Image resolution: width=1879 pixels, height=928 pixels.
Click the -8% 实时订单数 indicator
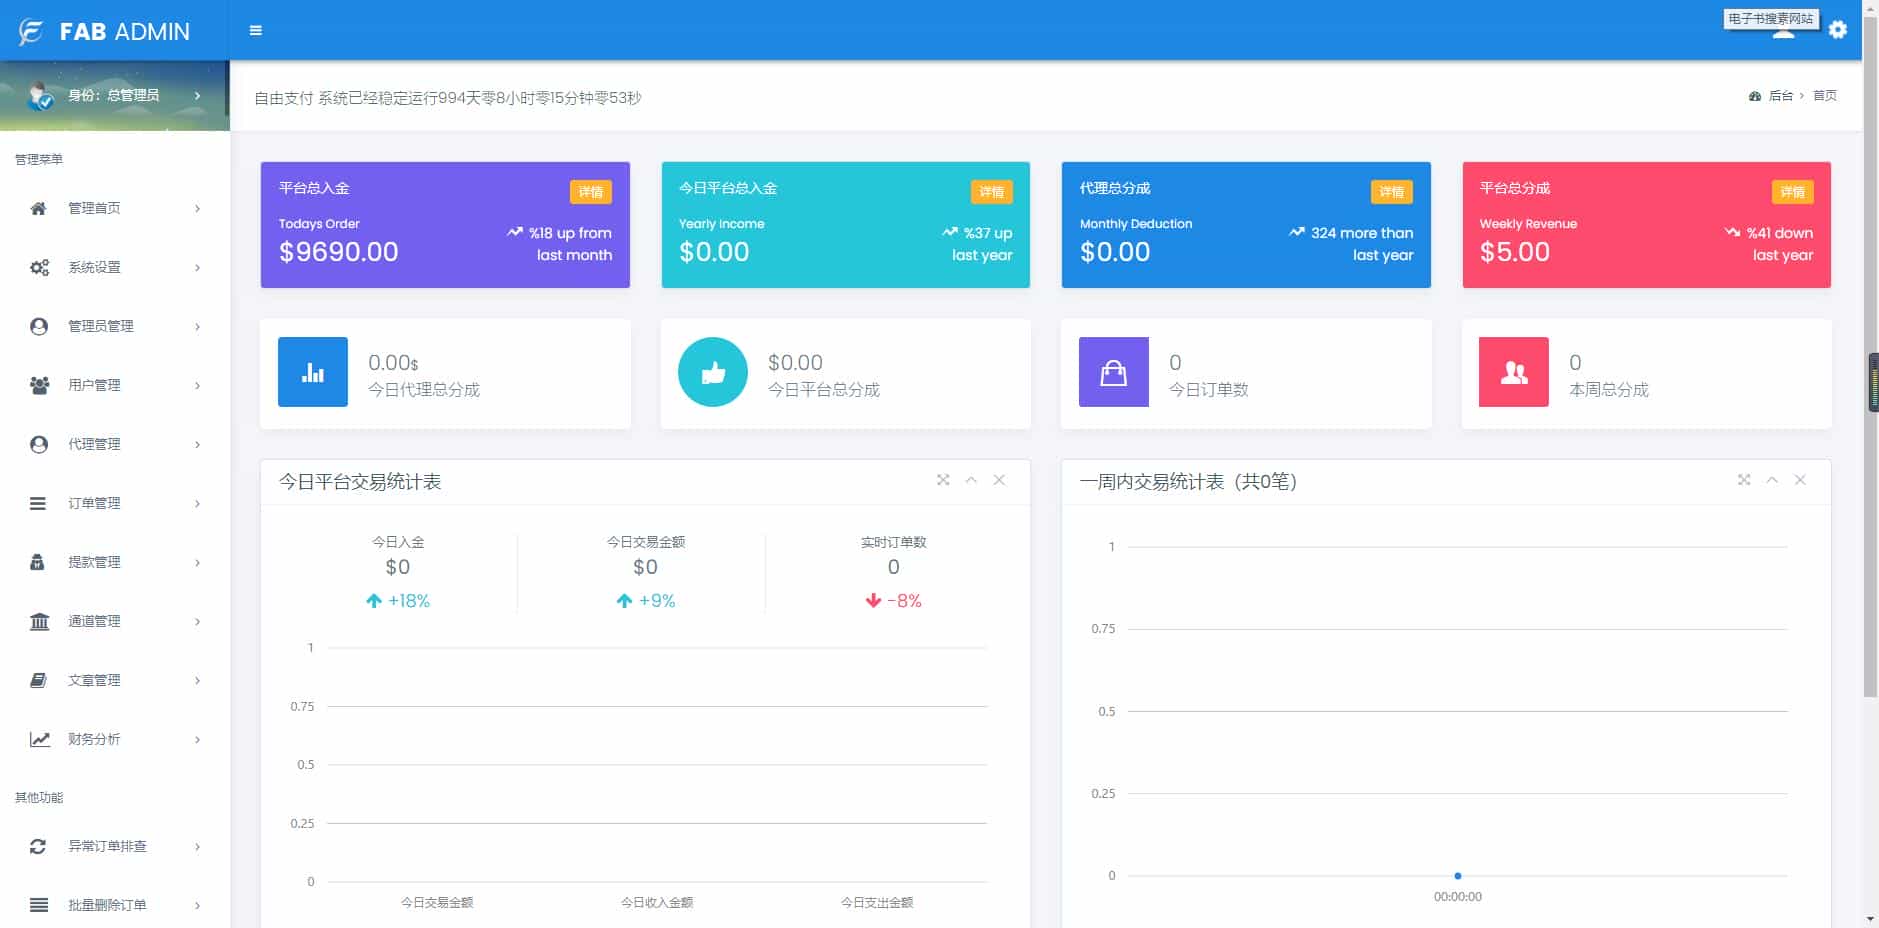click(x=894, y=601)
